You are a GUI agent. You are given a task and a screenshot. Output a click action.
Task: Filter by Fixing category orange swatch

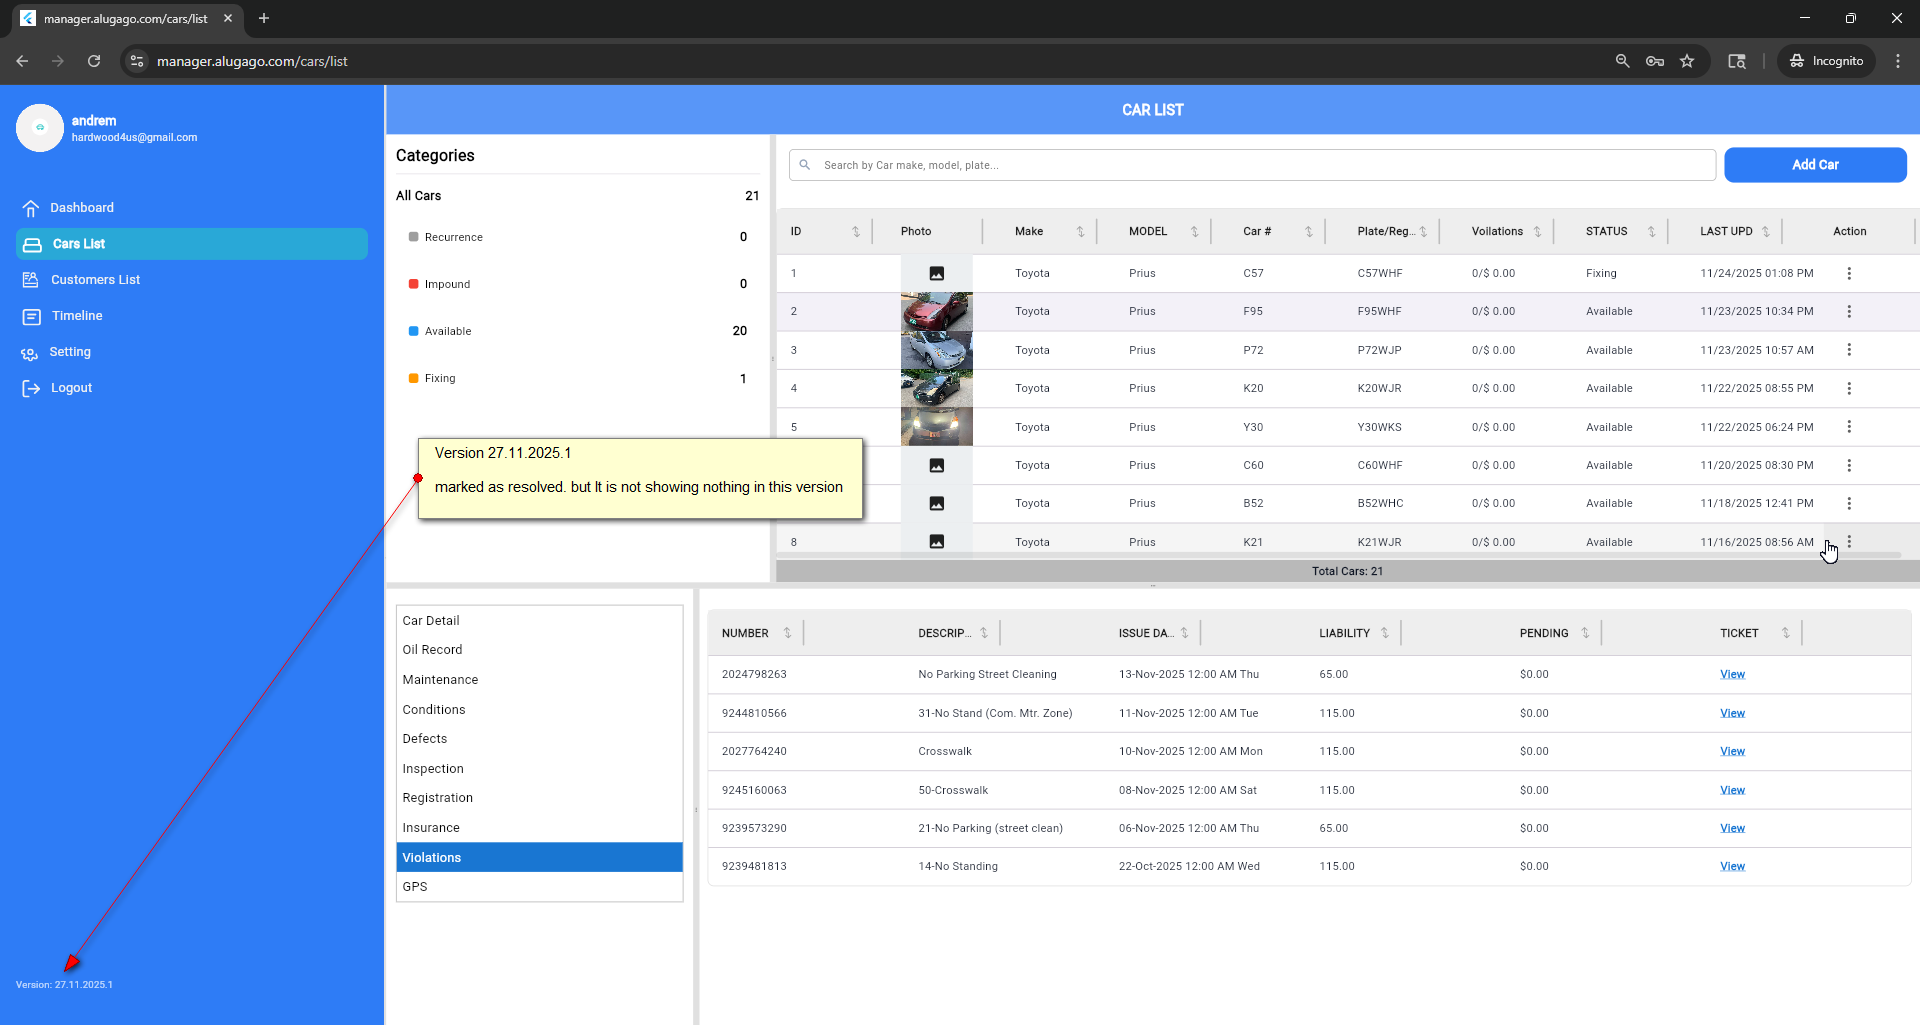pyautogui.click(x=413, y=378)
